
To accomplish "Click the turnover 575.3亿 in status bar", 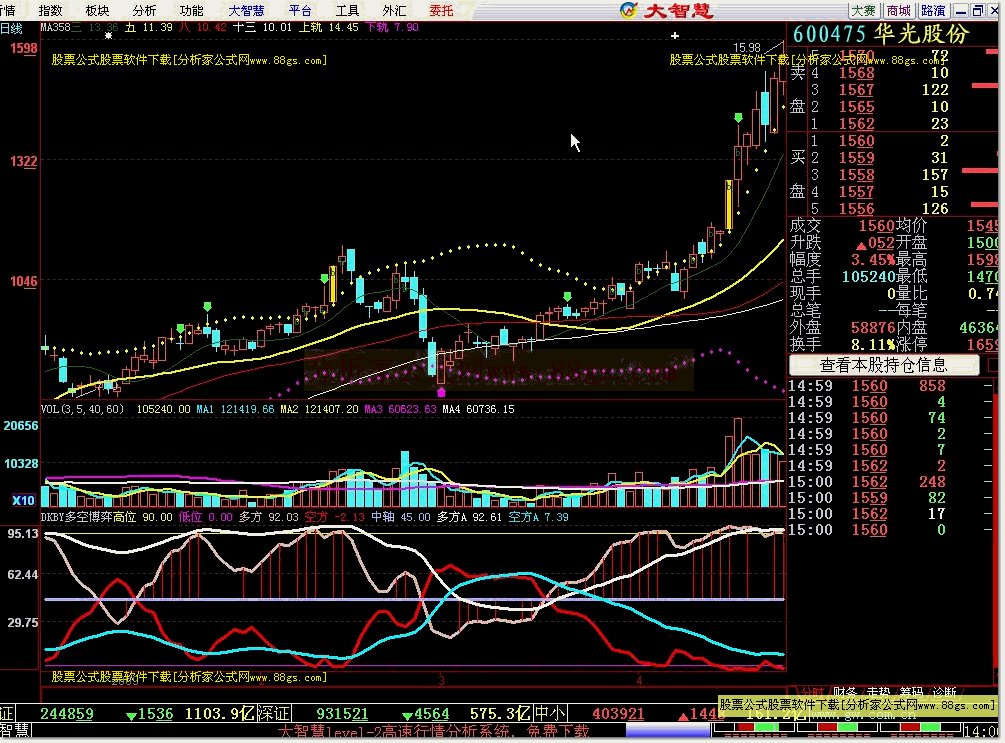I will [501, 714].
